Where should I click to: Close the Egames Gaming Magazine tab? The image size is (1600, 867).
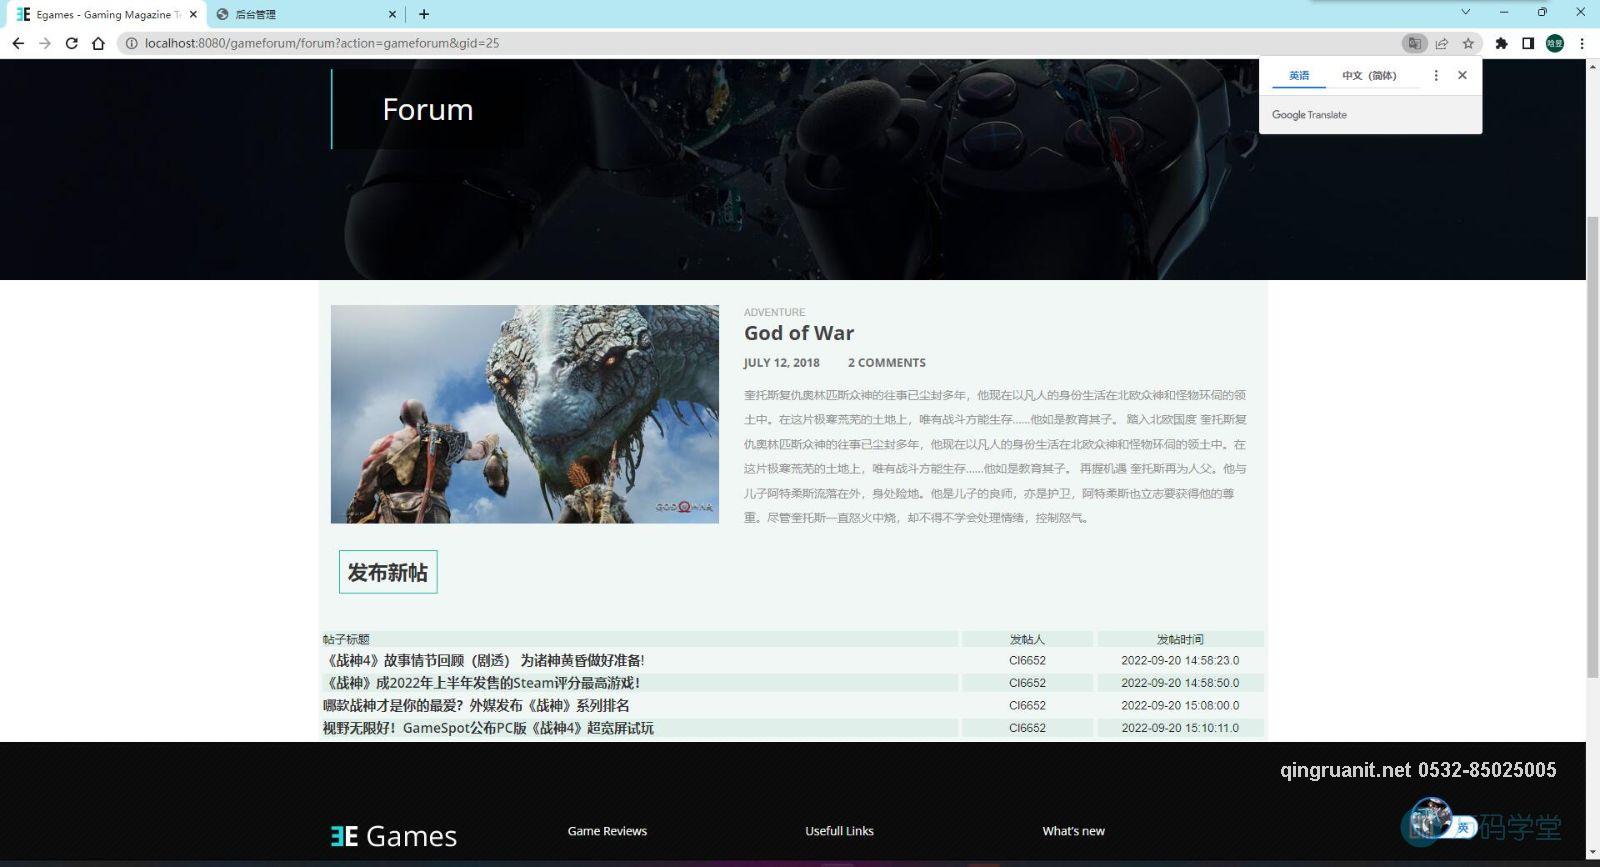tap(193, 14)
